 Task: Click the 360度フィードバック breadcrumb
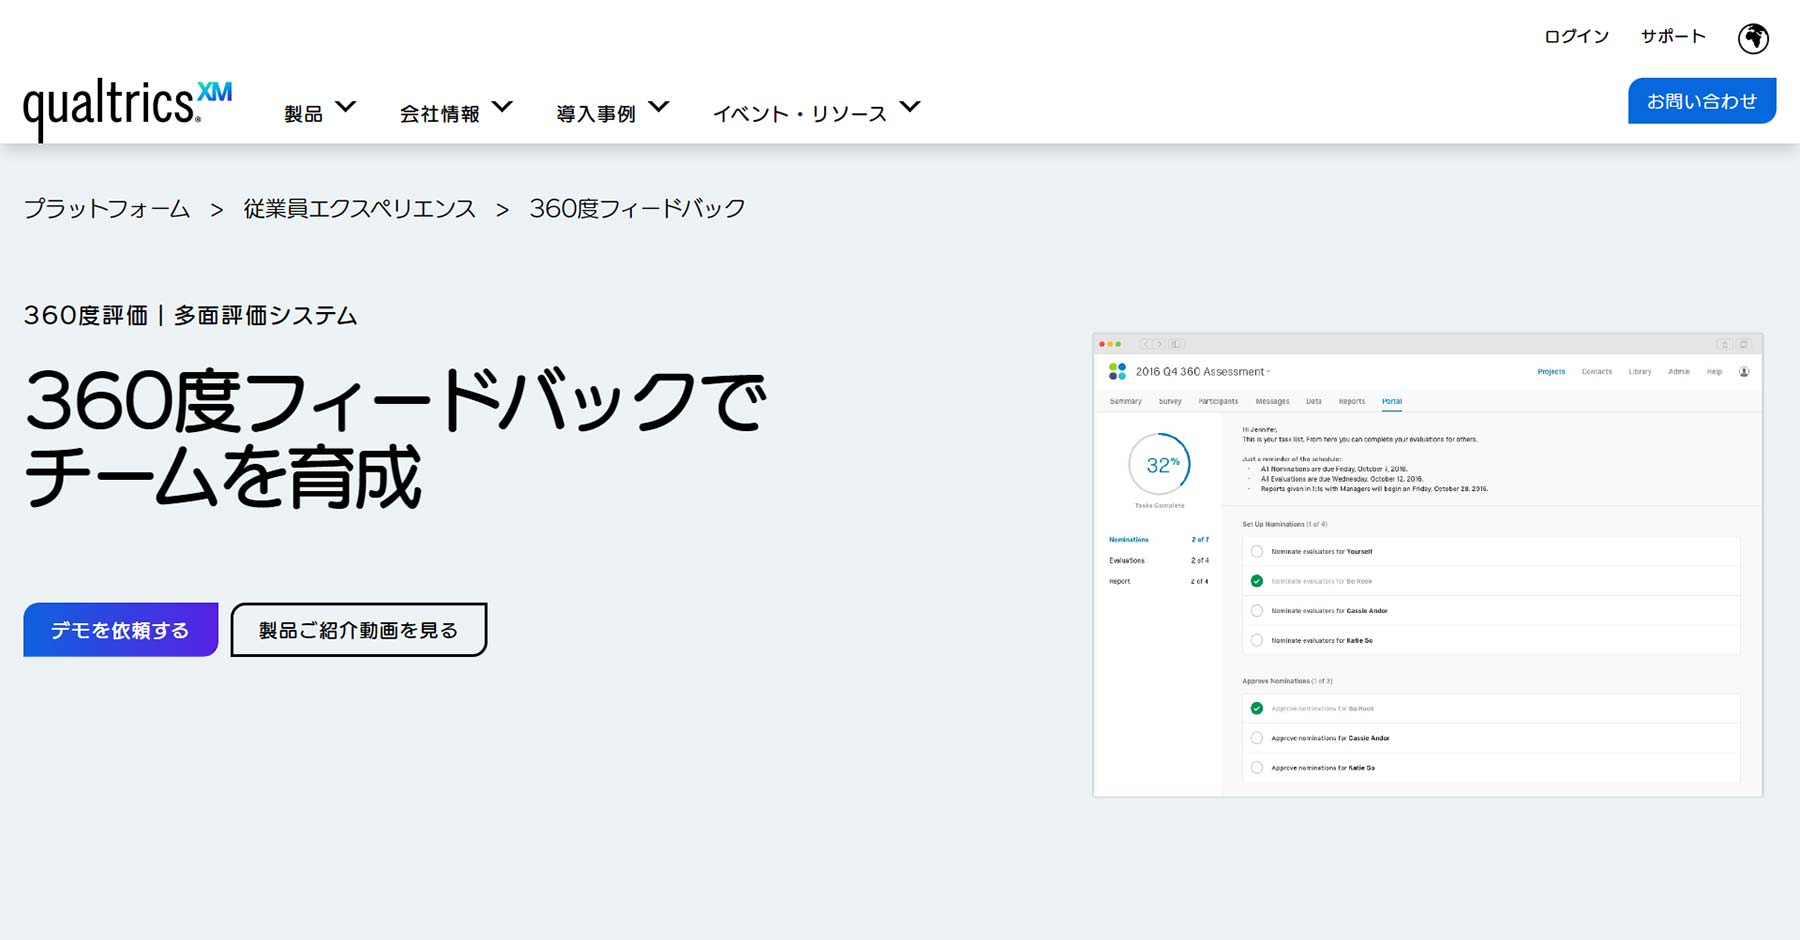click(x=638, y=209)
